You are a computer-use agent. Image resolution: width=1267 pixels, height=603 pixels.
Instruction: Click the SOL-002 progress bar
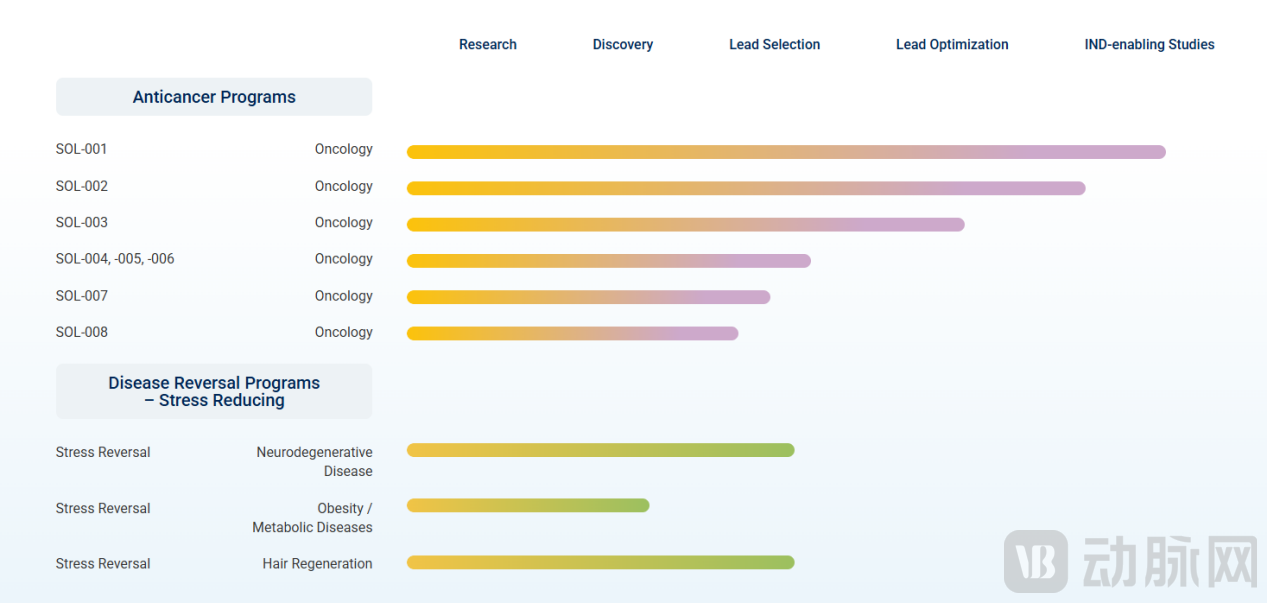point(746,188)
